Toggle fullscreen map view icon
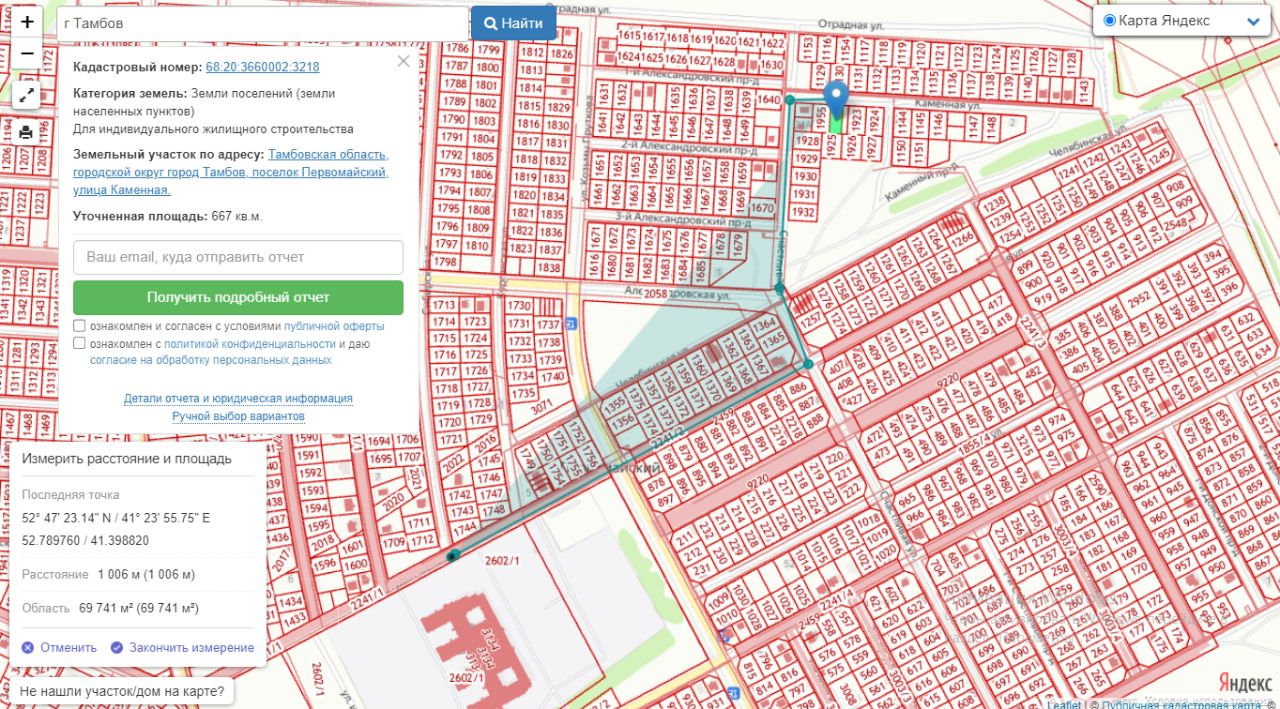 tap(27, 96)
